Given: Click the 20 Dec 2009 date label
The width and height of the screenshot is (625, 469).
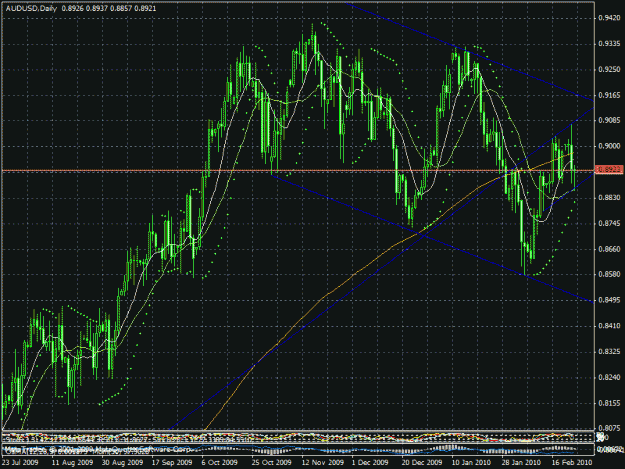Looking at the screenshot, I should (422, 462).
